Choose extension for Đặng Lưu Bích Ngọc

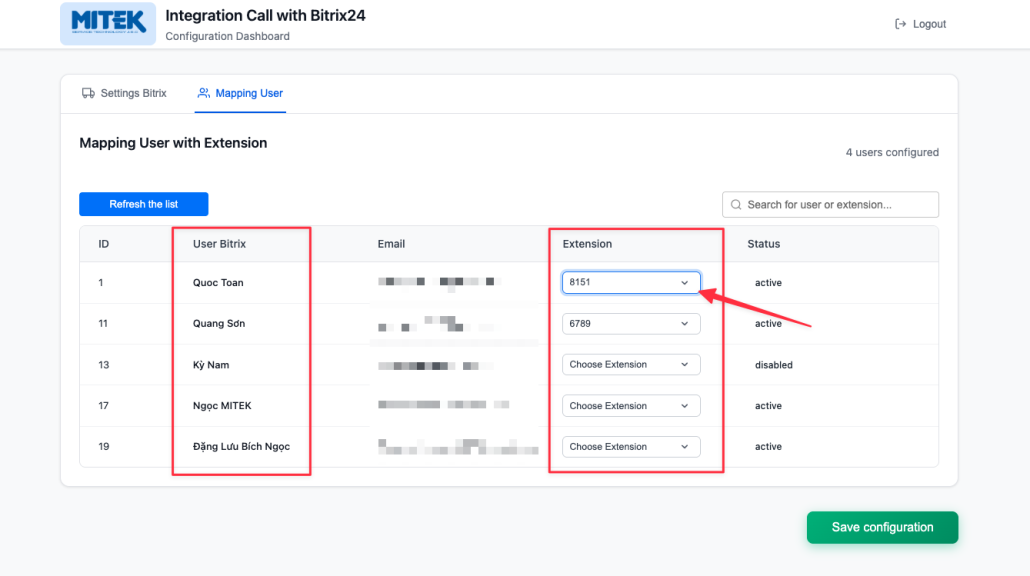point(631,447)
